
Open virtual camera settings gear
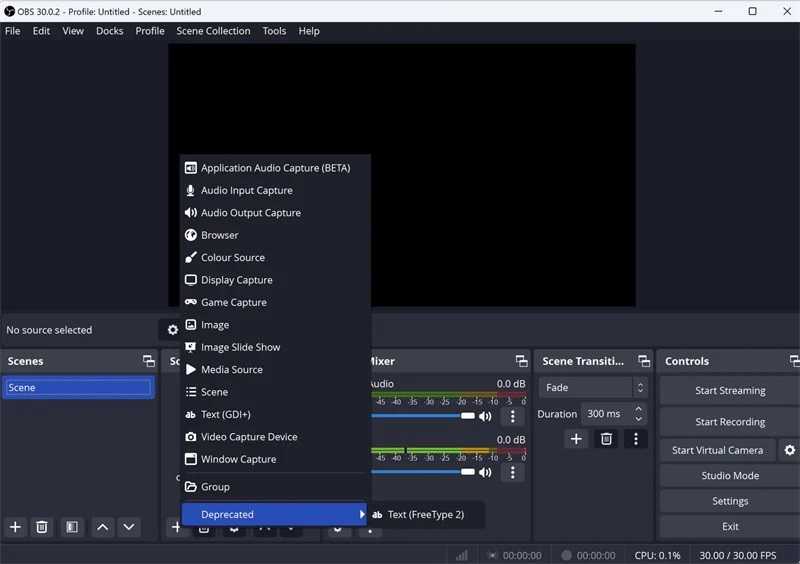[x=789, y=450]
